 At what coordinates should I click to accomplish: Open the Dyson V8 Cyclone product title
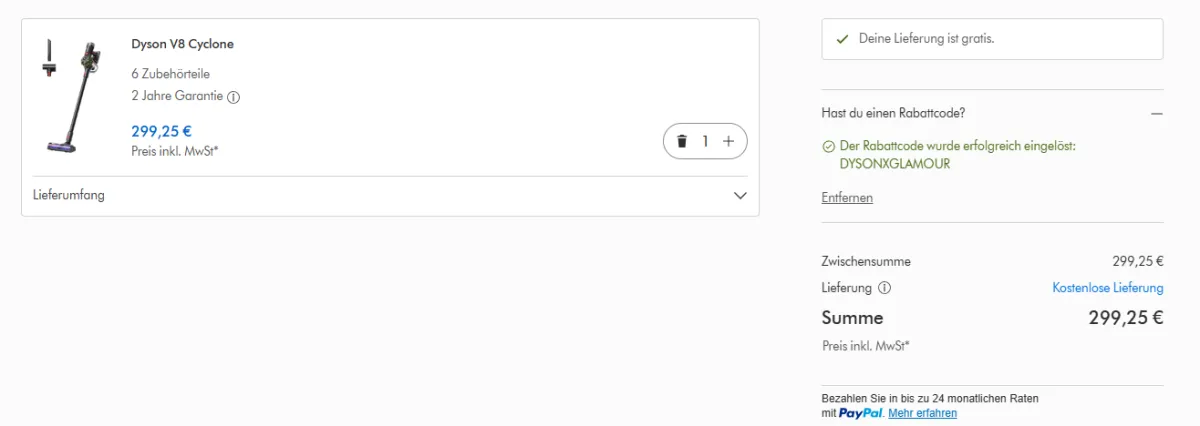tap(182, 44)
